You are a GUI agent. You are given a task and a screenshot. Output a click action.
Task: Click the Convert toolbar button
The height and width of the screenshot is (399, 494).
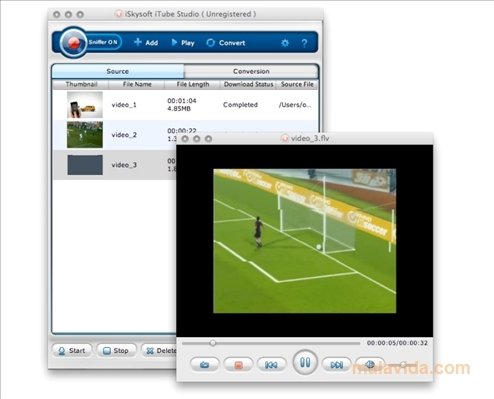point(226,43)
